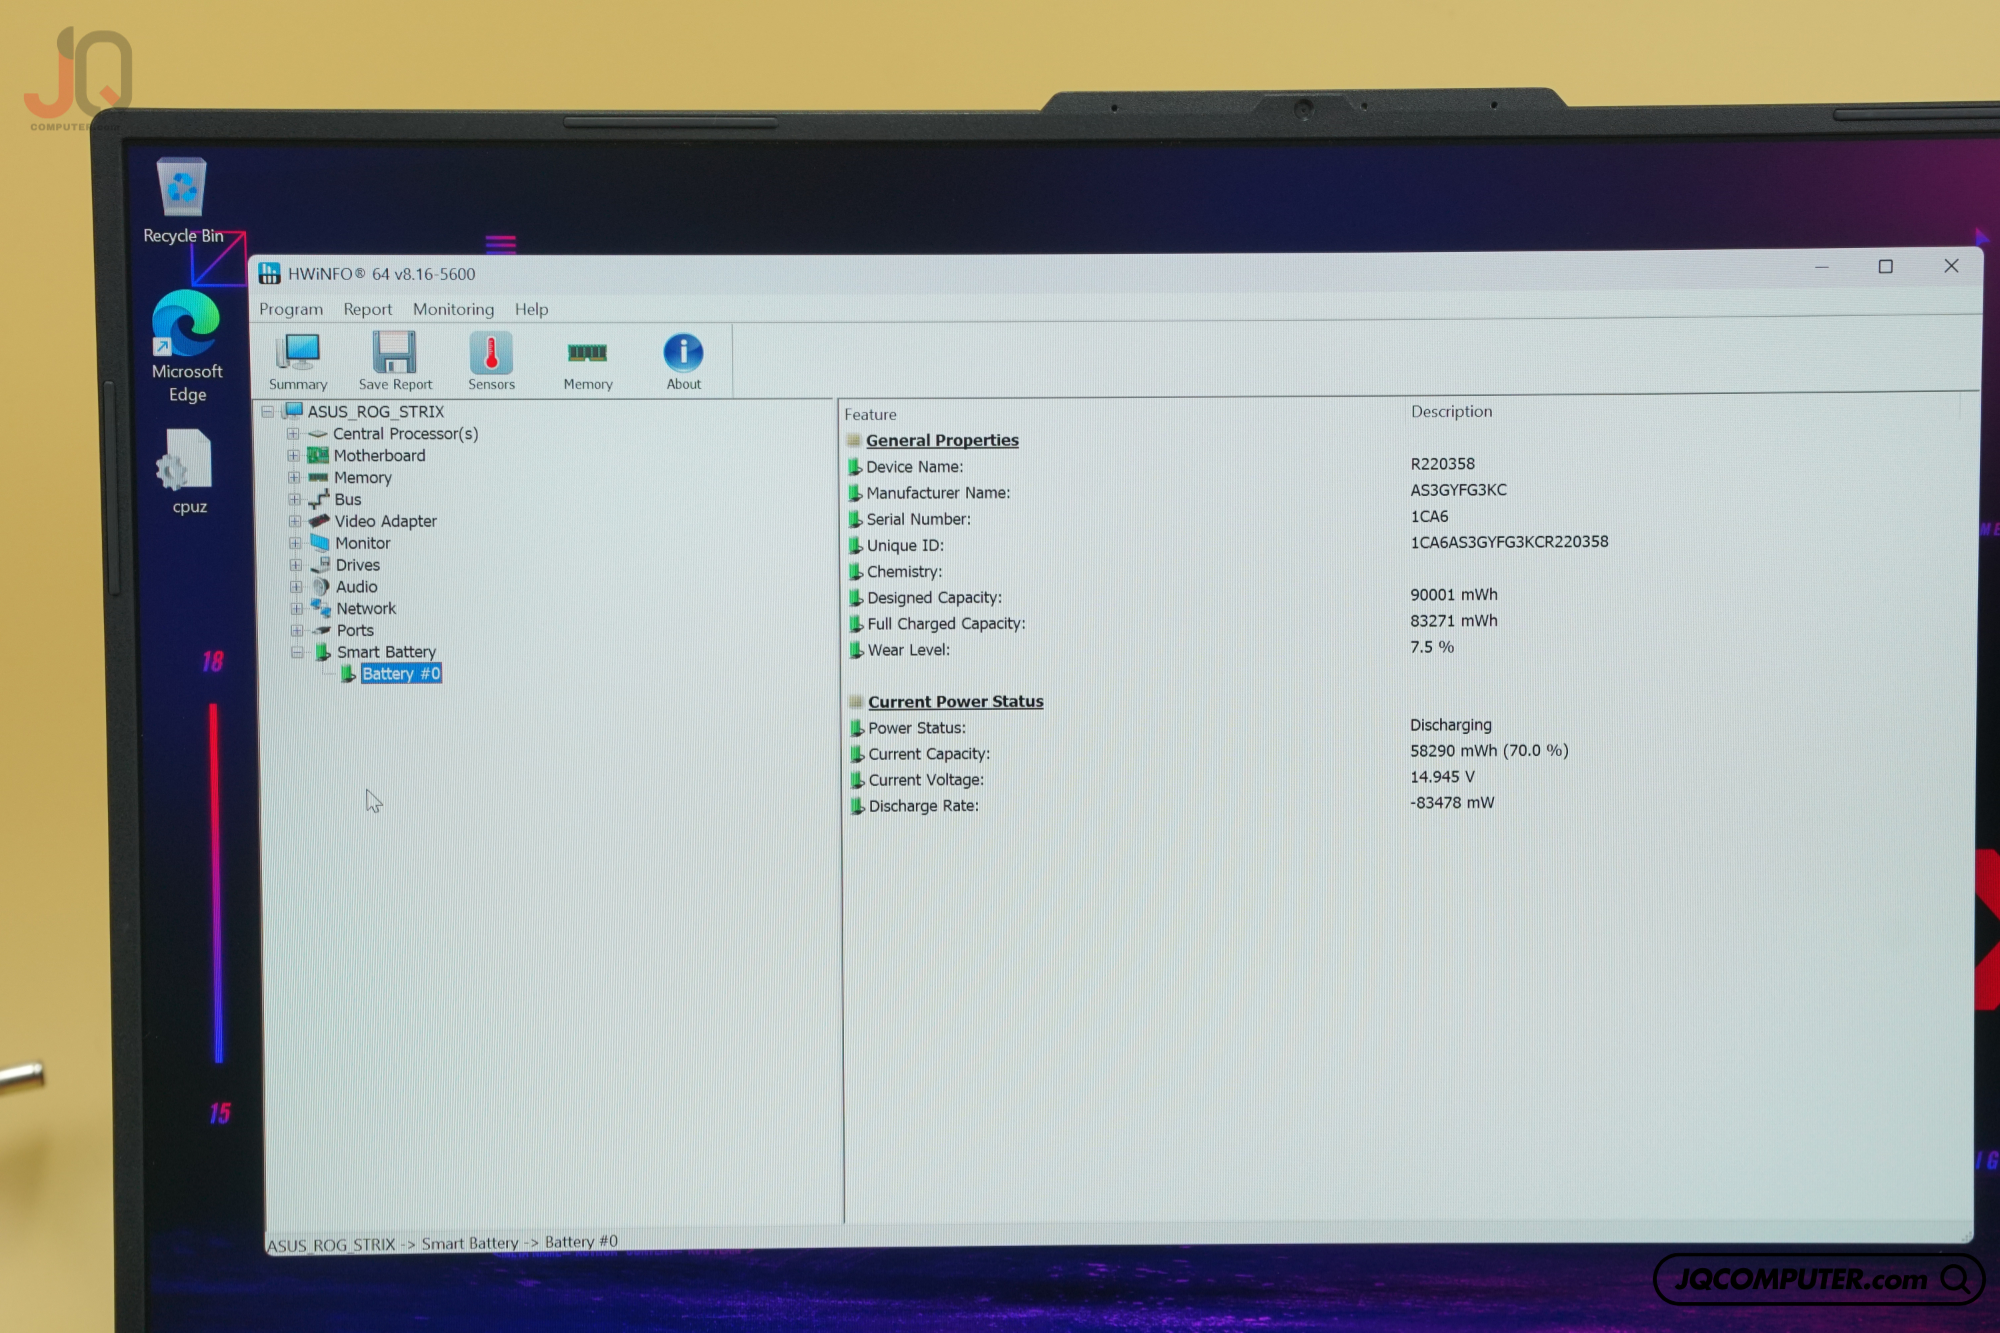Click the Battery #0 battery icon
Image resolution: width=2000 pixels, height=1333 pixels.
point(348,674)
